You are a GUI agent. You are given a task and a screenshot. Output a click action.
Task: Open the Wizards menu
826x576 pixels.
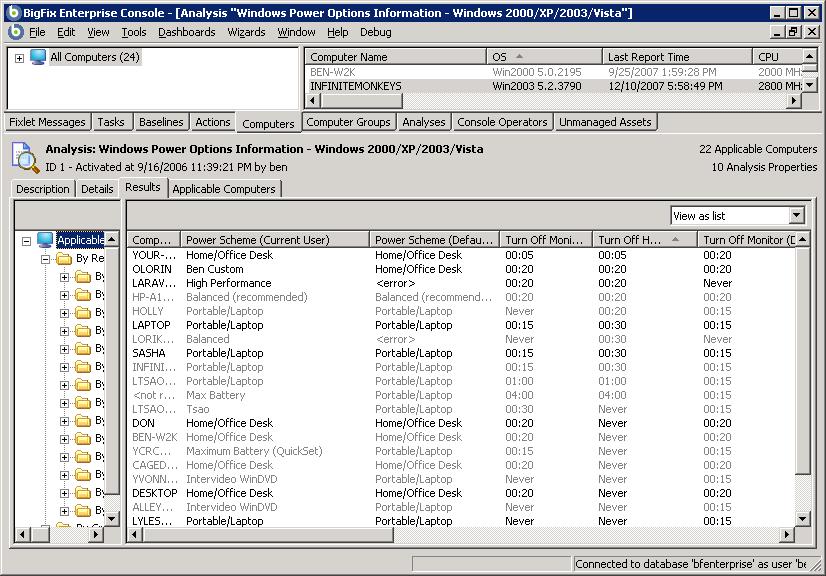[246, 32]
